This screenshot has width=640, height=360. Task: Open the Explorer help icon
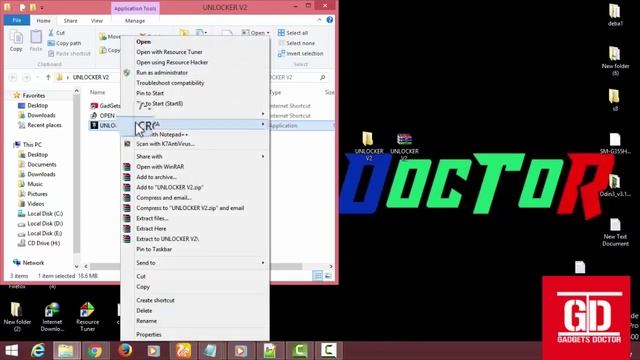pos(329,20)
